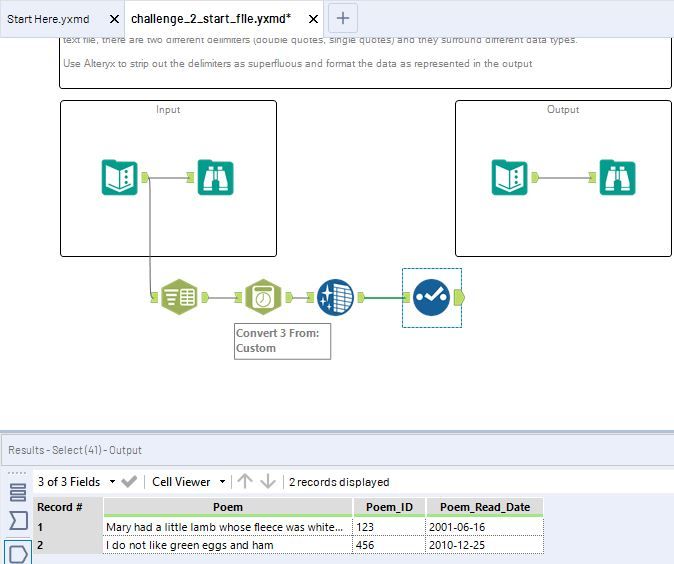674x564 pixels.
Task: Click the Poem column header
Action: point(228,507)
